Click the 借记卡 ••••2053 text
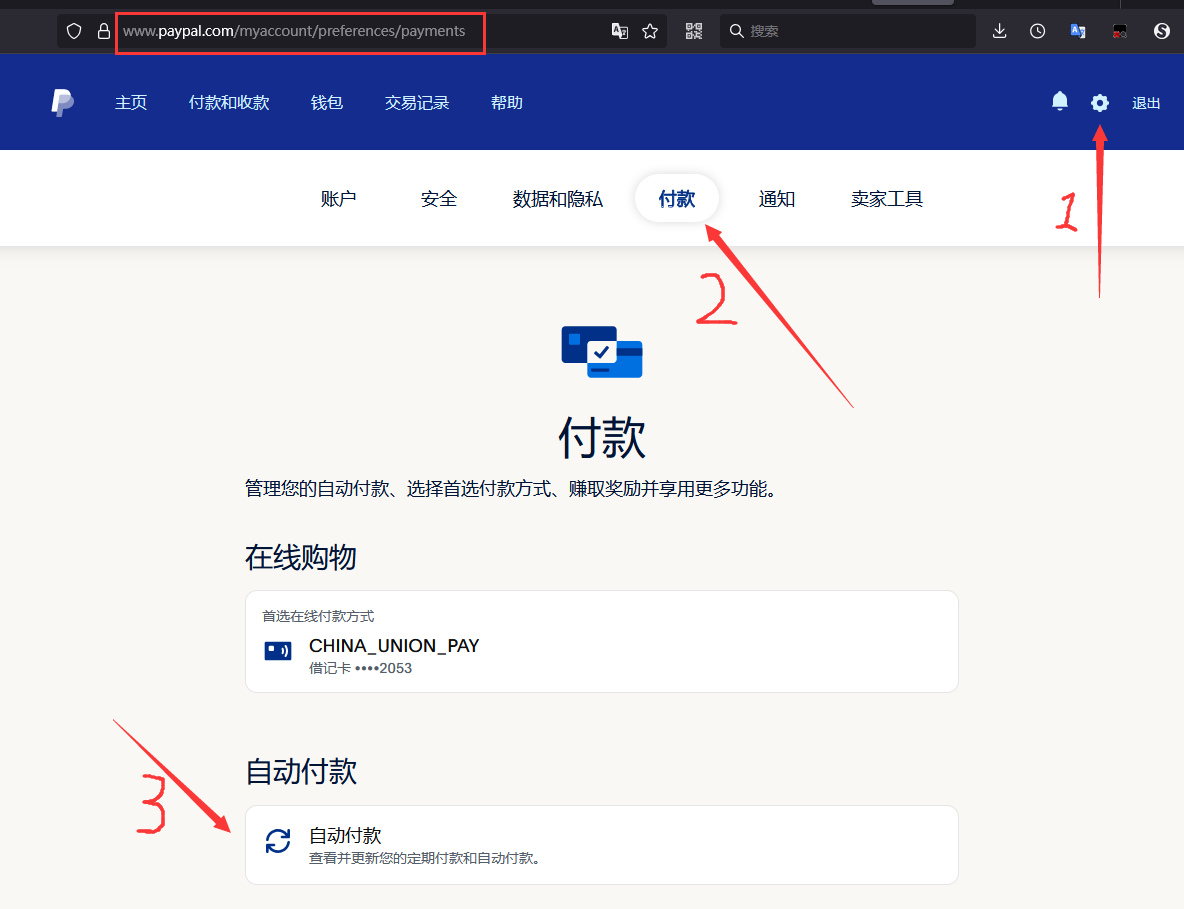 pos(360,668)
